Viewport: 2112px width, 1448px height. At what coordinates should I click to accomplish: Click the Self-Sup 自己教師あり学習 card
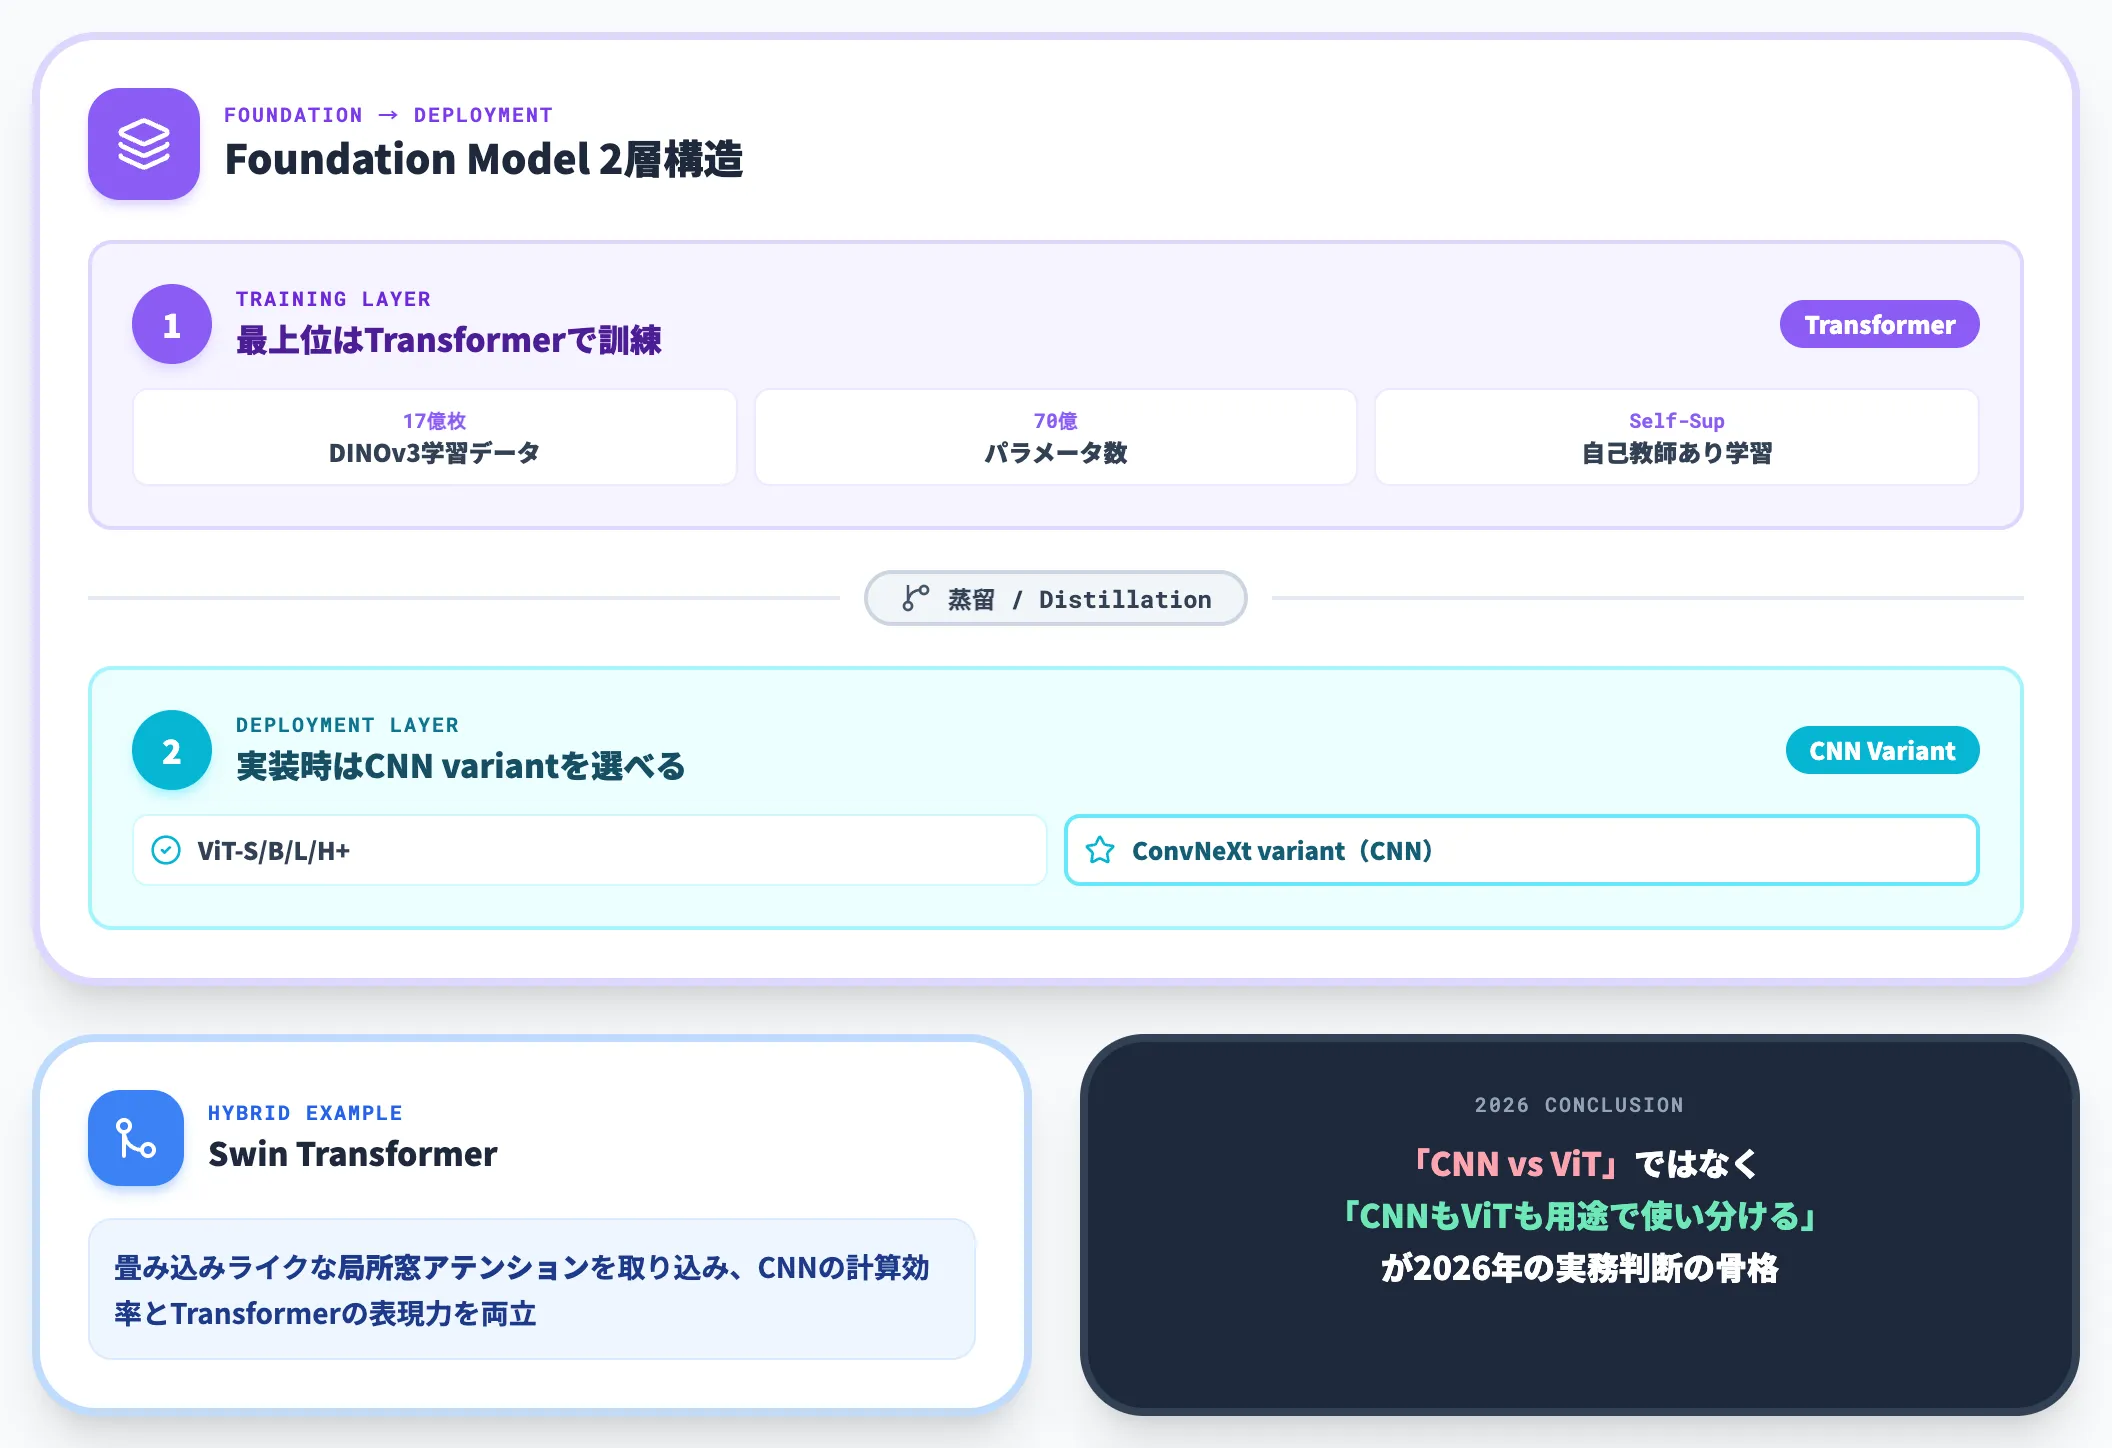(1677, 438)
